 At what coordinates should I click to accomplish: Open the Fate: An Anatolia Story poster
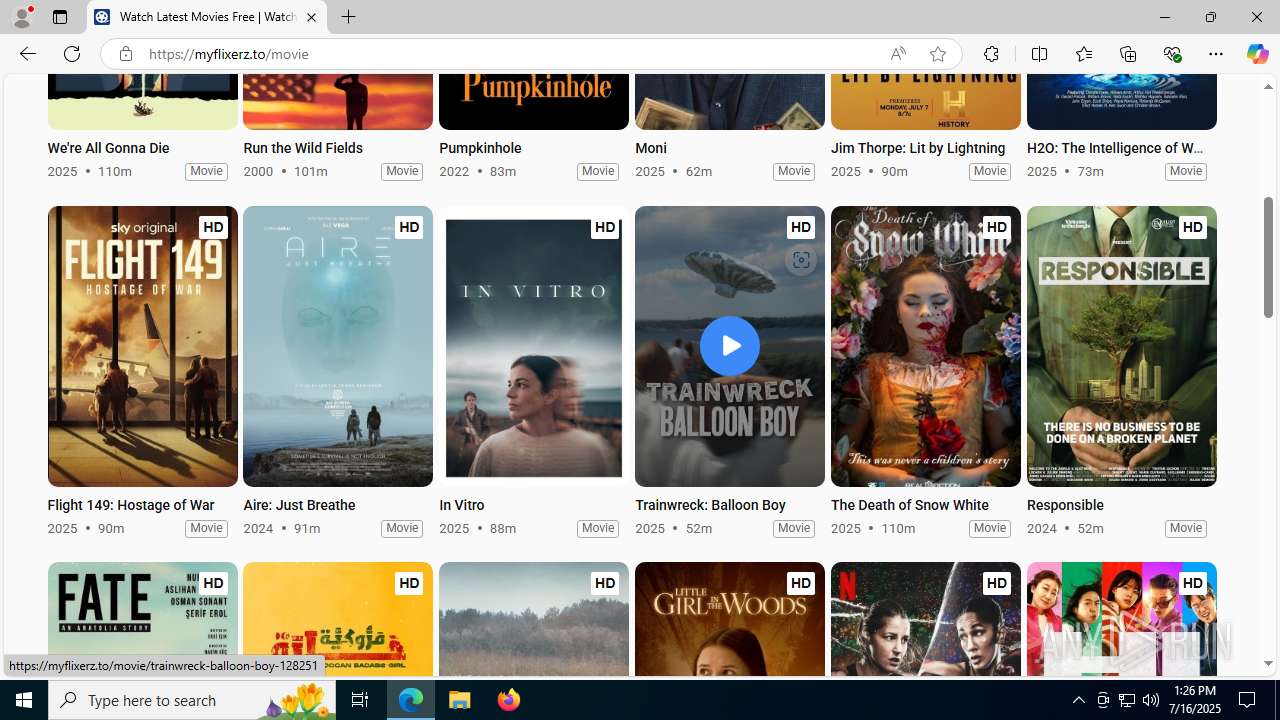(142, 619)
